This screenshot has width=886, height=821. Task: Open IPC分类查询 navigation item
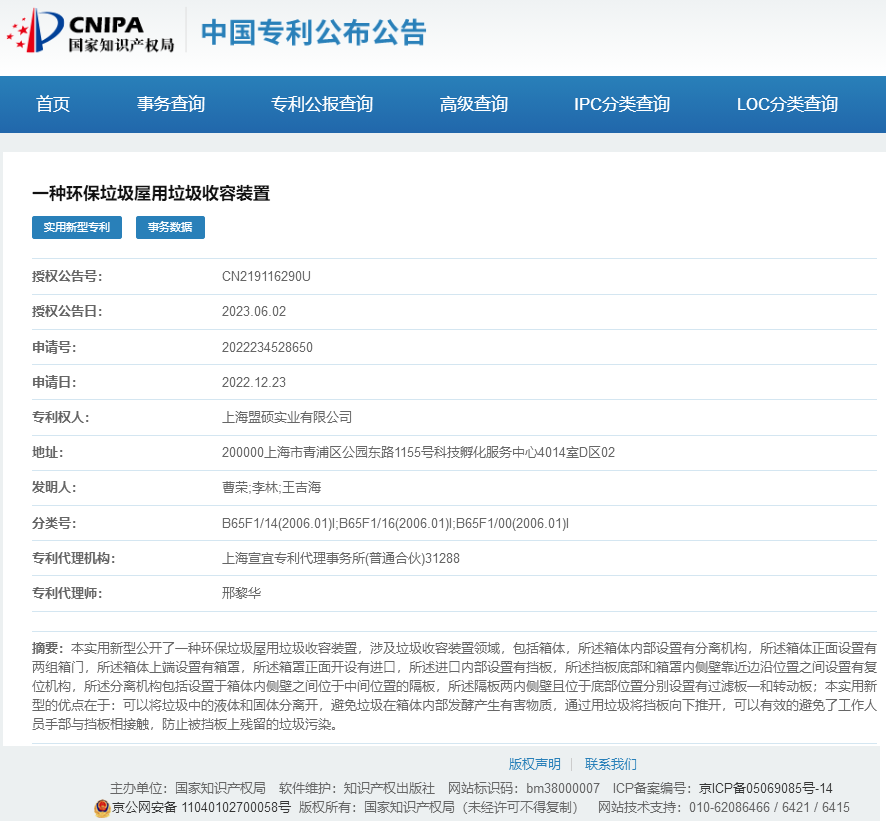(x=622, y=104)
